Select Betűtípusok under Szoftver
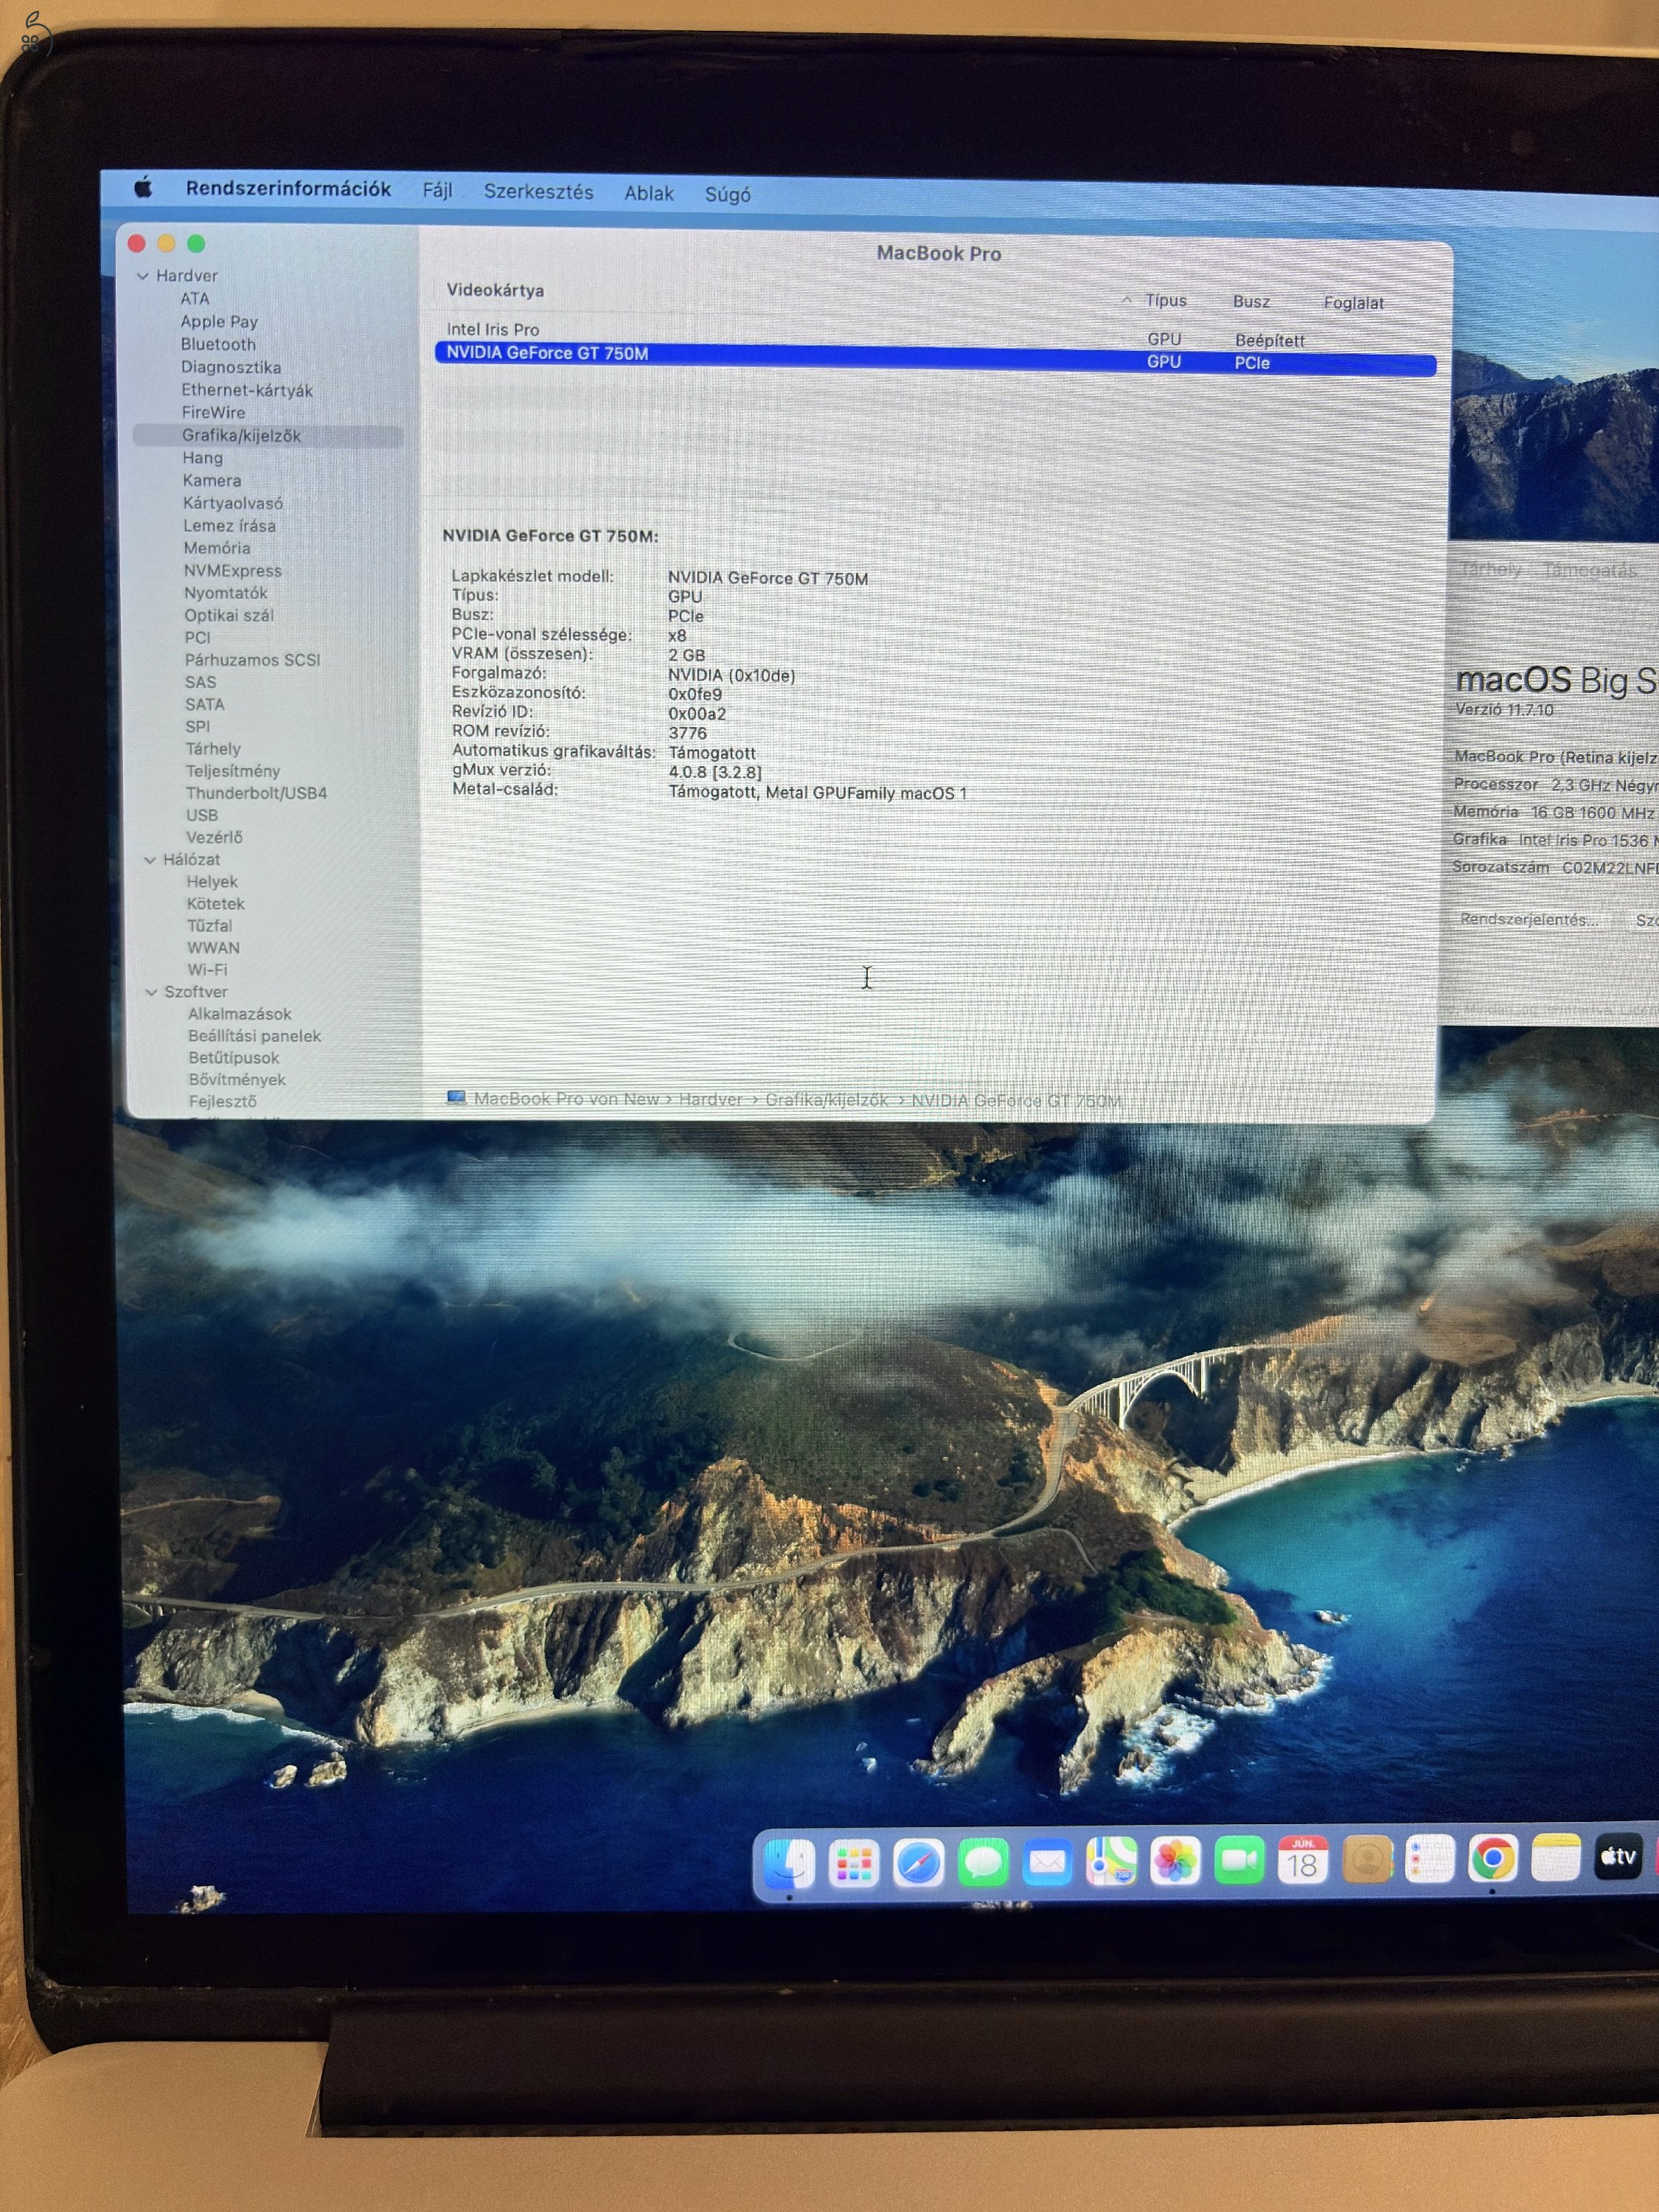Screen dimensions: 1659x2212 tap(234, 1058)
